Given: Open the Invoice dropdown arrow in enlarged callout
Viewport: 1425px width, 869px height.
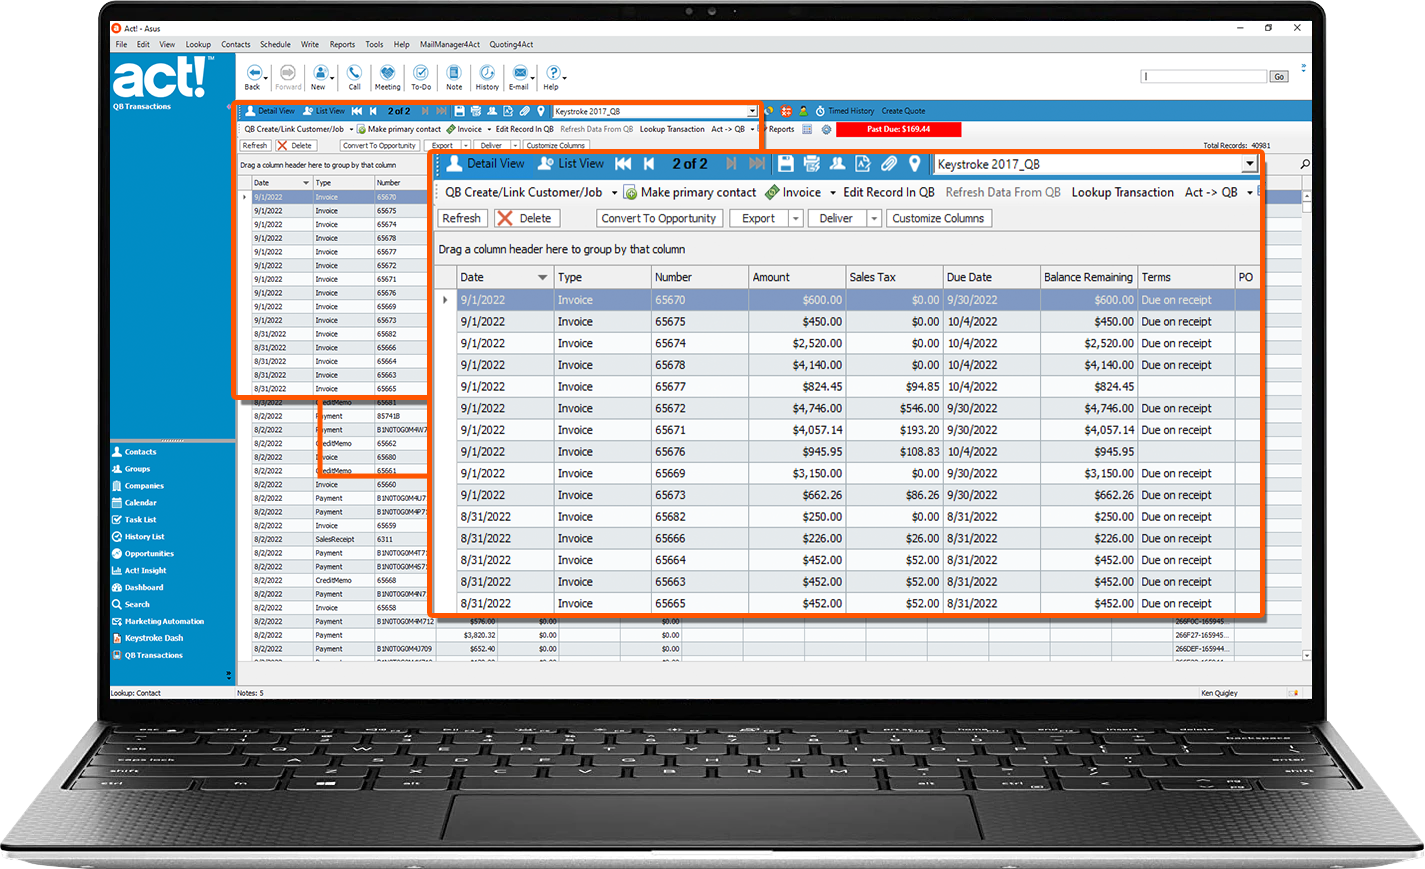Looking at the screenshot, I should pyautogui.click(x=832, y=193).
